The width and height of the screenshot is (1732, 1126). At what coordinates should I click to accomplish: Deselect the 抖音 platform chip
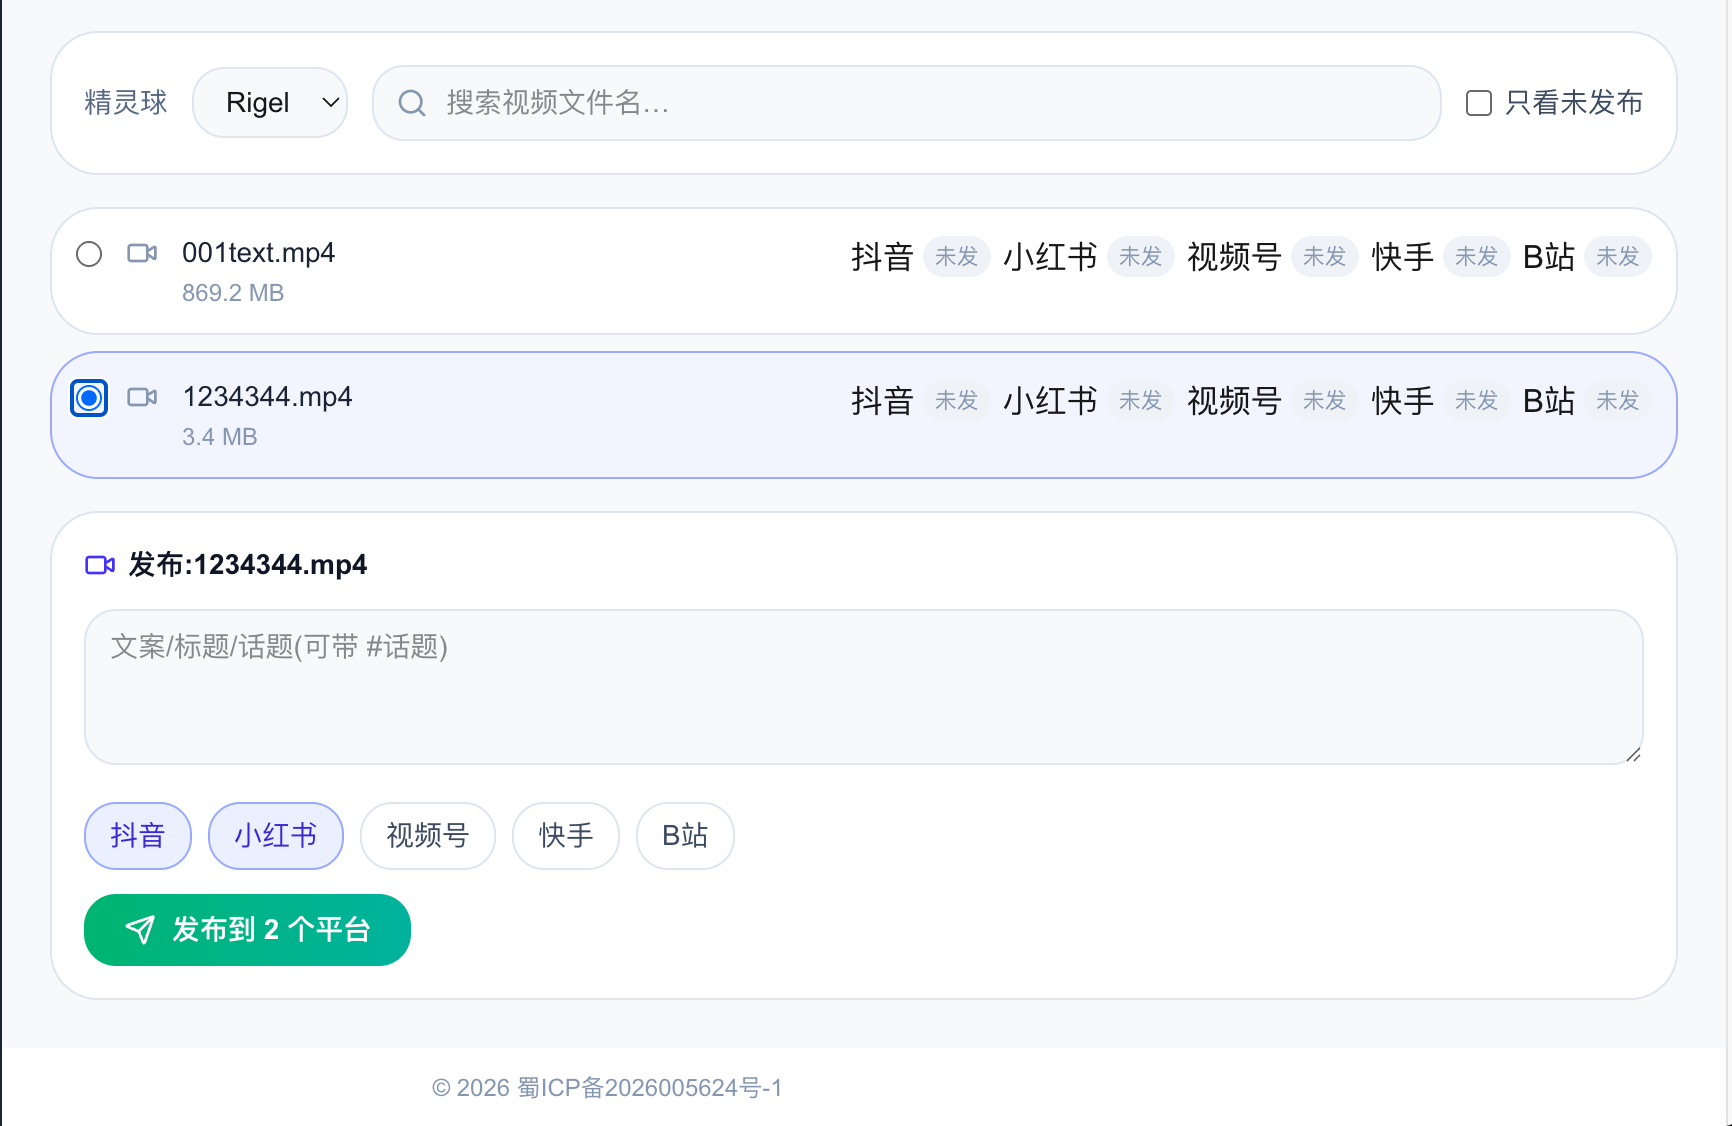click(x=138, y=836)
